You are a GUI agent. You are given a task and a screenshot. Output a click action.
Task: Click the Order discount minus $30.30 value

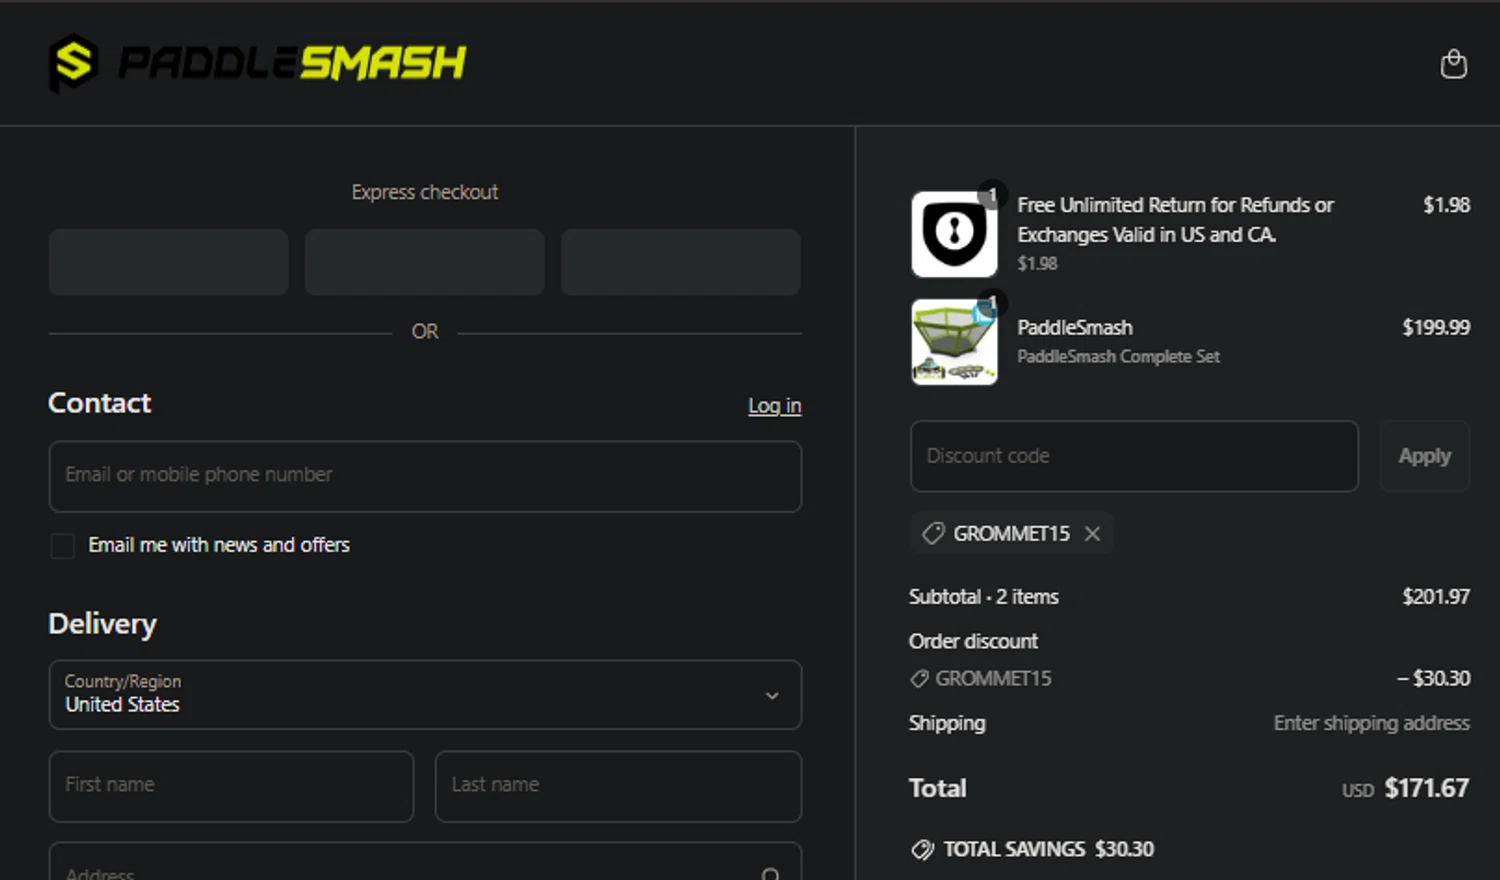pos(1433,678)
